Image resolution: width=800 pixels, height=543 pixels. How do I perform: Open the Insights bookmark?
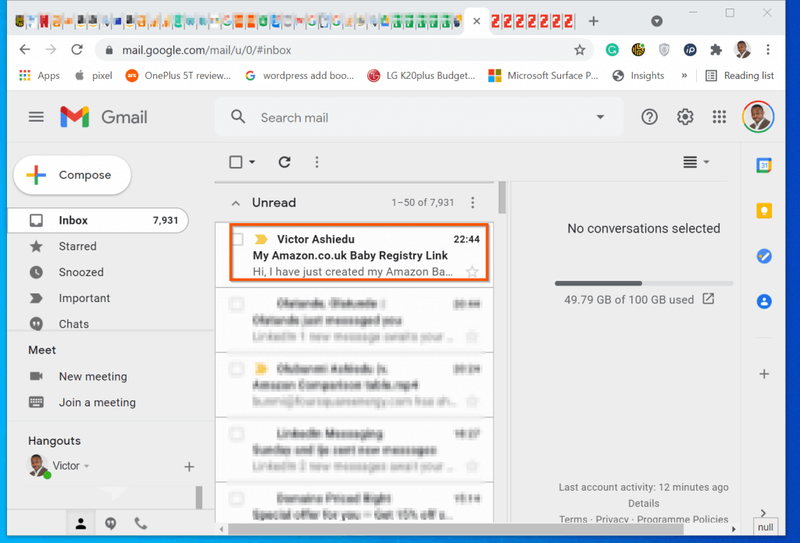tap(638, 76)
